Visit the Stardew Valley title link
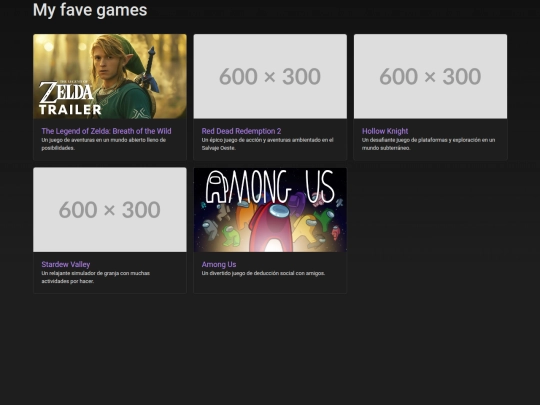Viewport: 540px width, 405px height. pyautogui.click(x=66, y=264)
